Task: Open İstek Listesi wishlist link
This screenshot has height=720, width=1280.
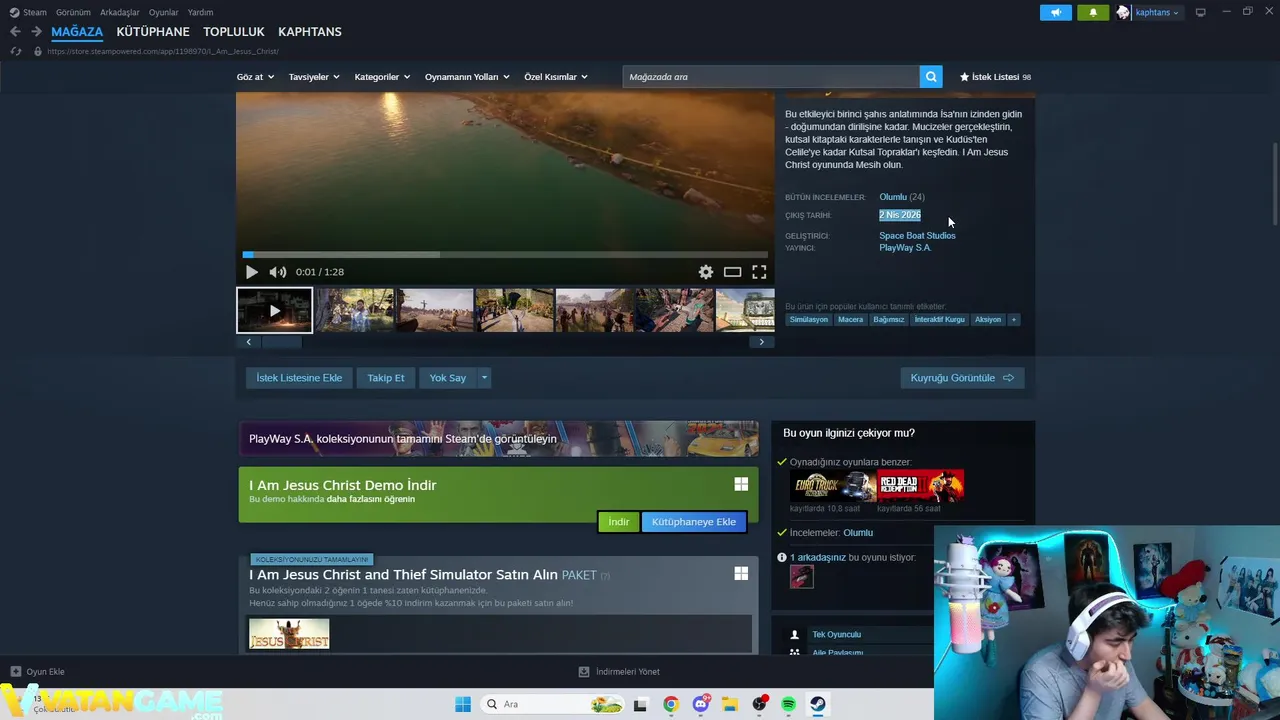Action: coord(995,77)
